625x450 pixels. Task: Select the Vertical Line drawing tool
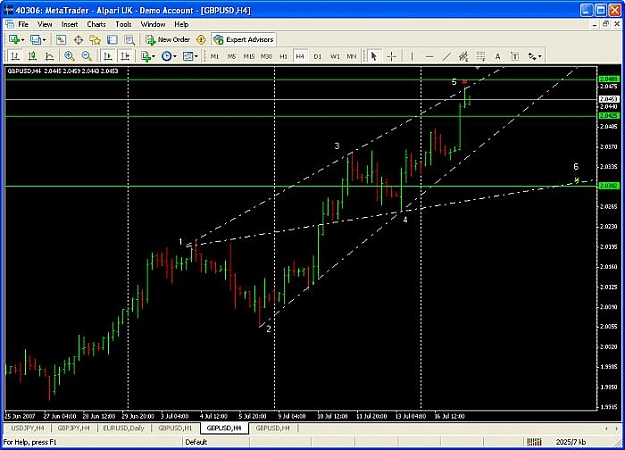coord(412,56)
